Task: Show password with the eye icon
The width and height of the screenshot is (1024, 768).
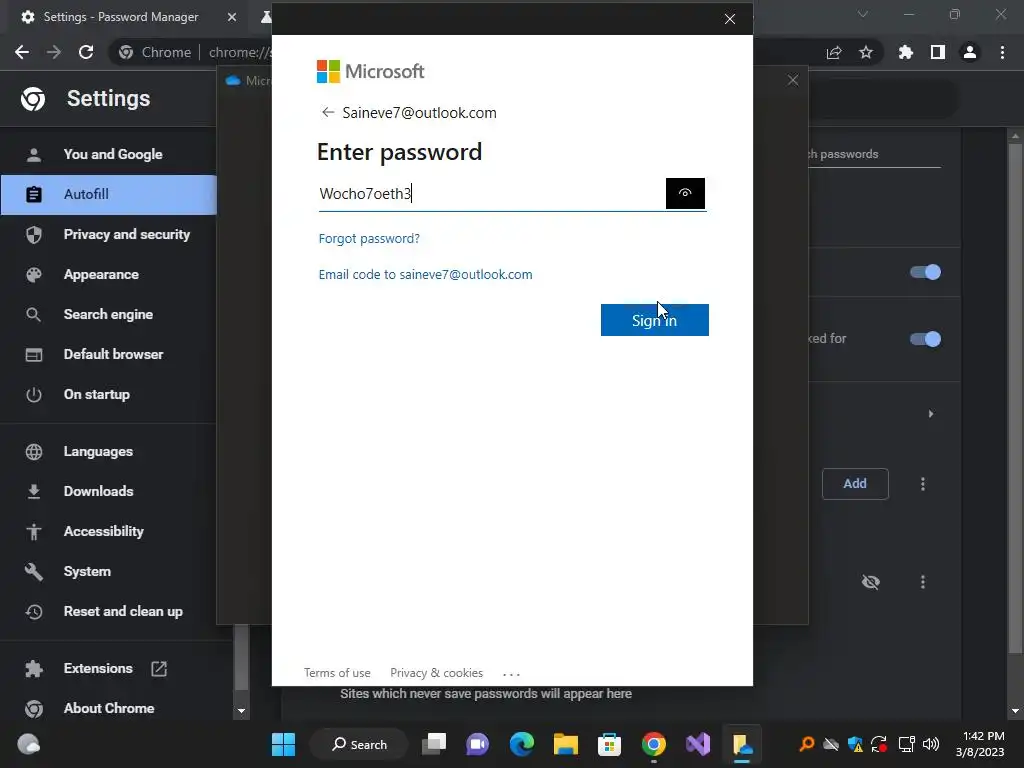Action: (685, 193)
